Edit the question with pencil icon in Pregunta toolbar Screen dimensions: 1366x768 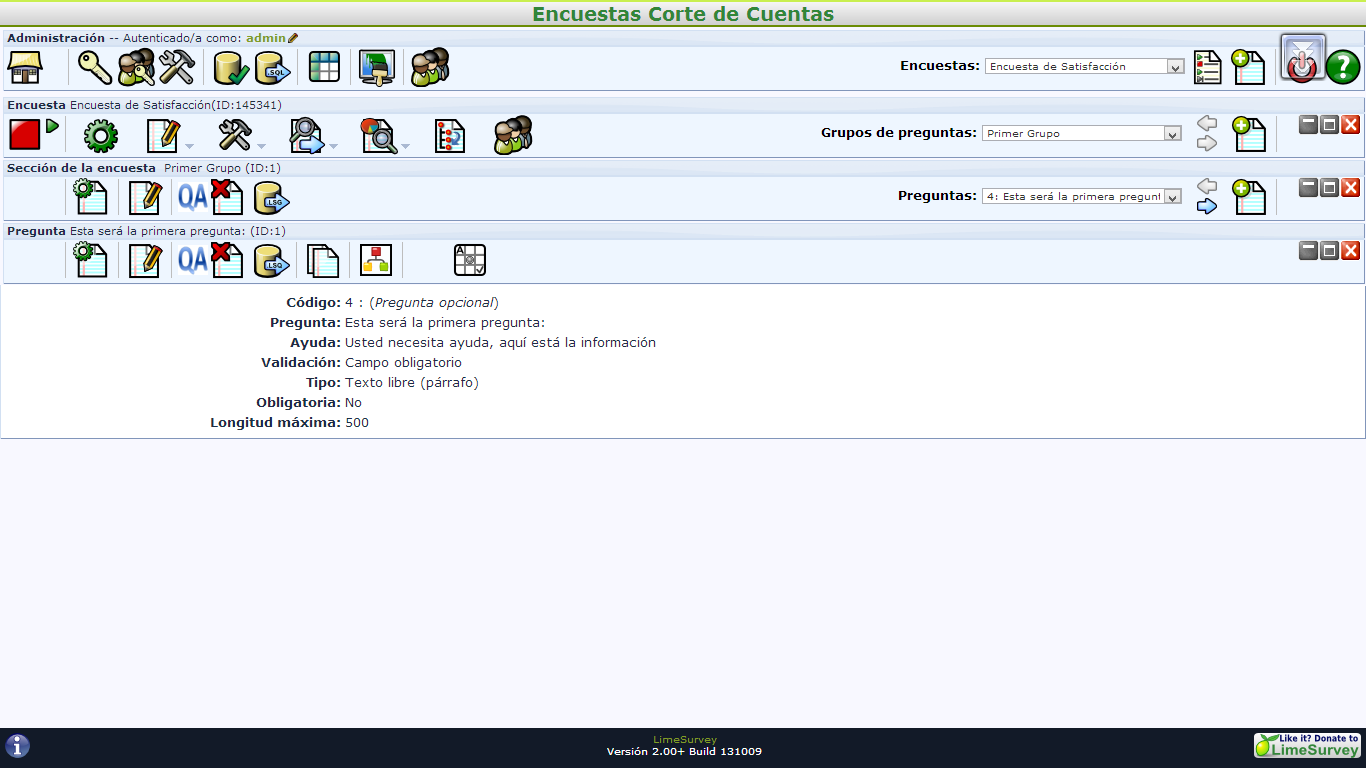pyautogui.click(x=145, y=260)
